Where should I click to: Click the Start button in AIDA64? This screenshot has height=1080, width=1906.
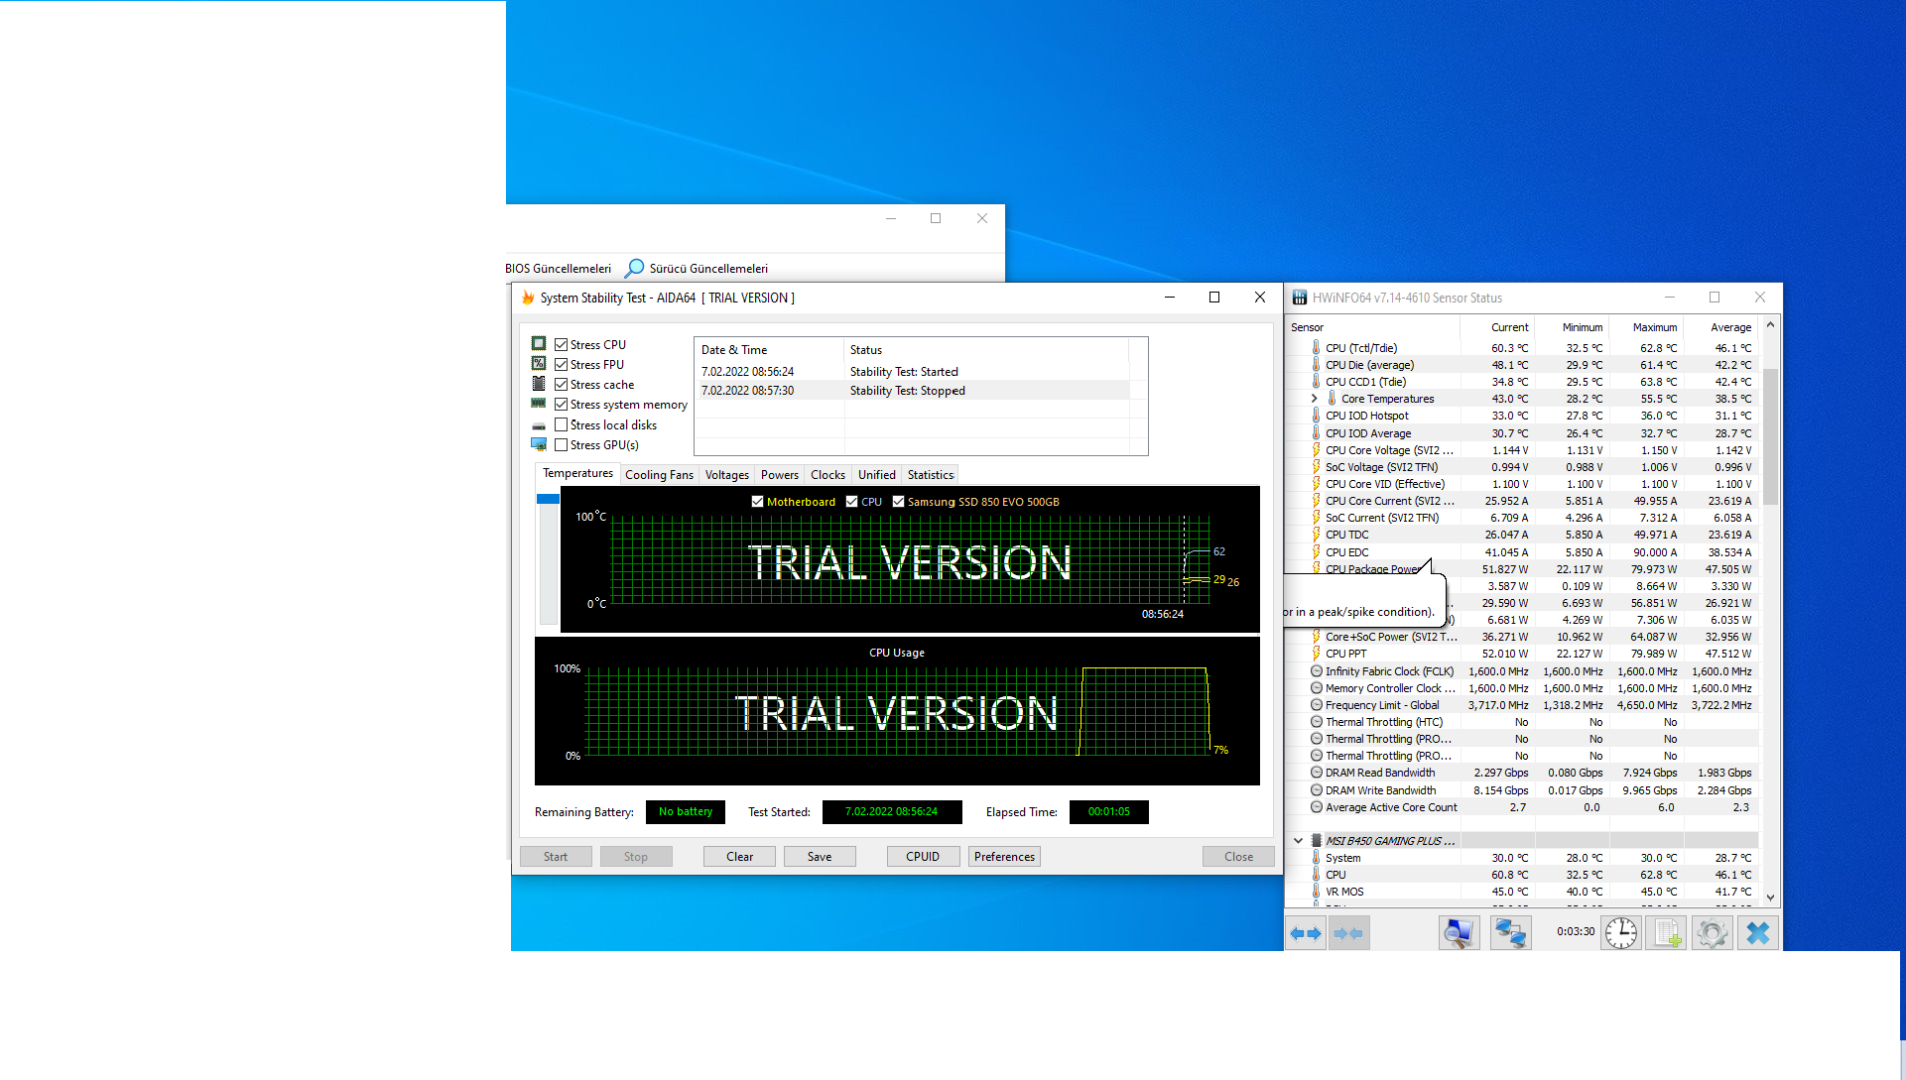(556, 857)
